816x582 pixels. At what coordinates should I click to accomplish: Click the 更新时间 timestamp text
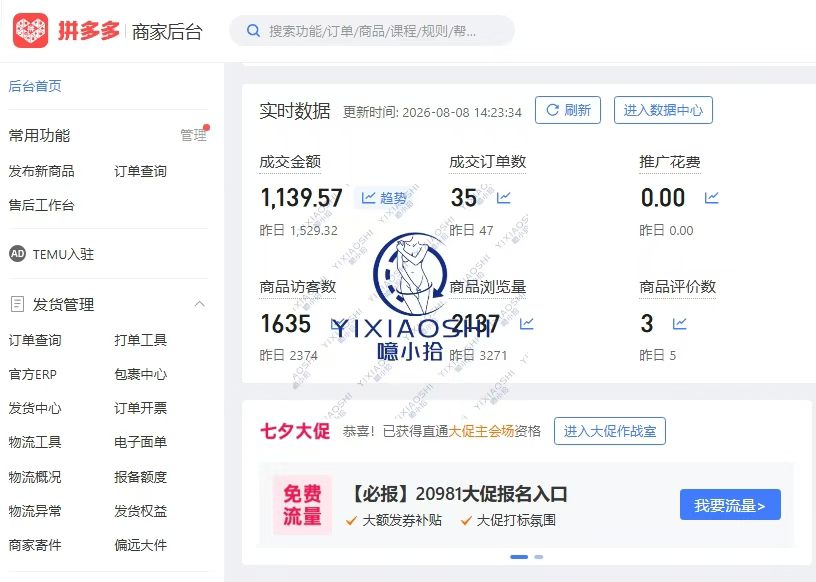coord(432,112)
